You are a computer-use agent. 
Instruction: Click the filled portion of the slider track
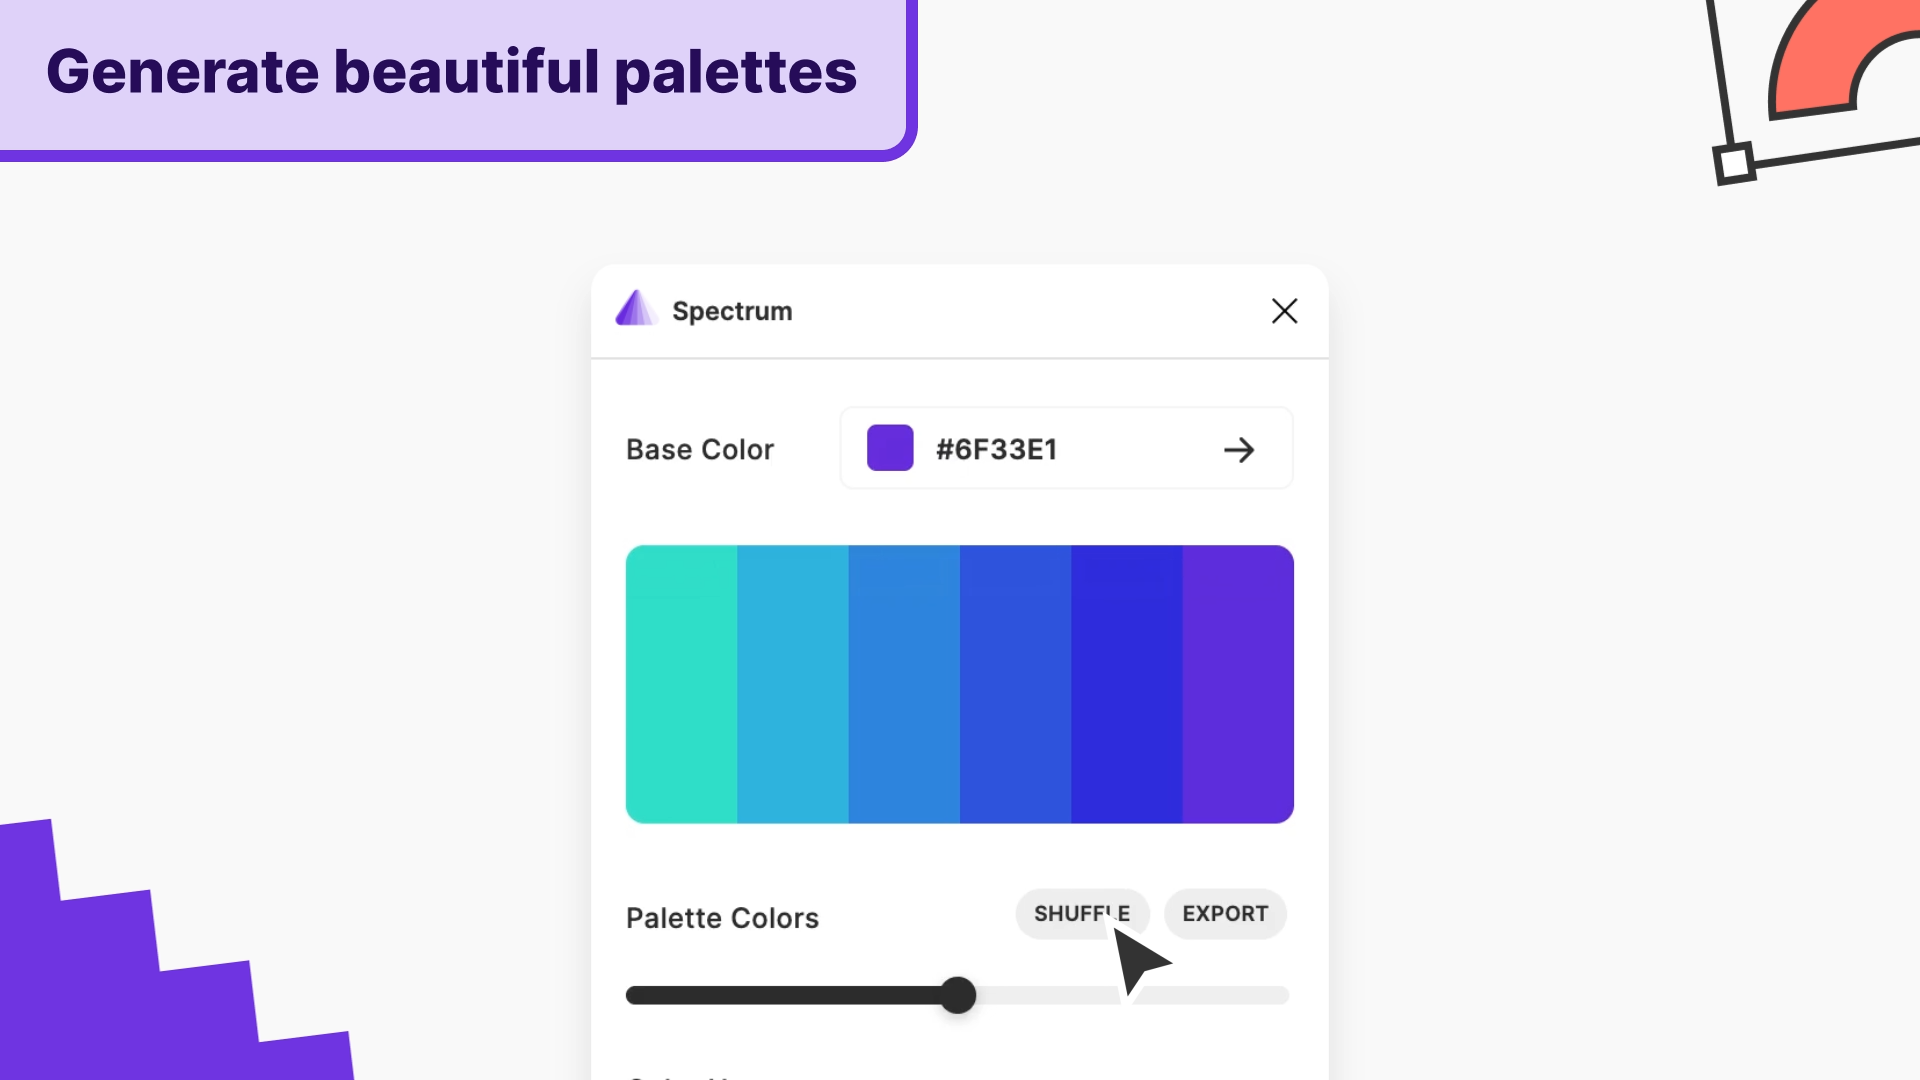tap(790, 996)
